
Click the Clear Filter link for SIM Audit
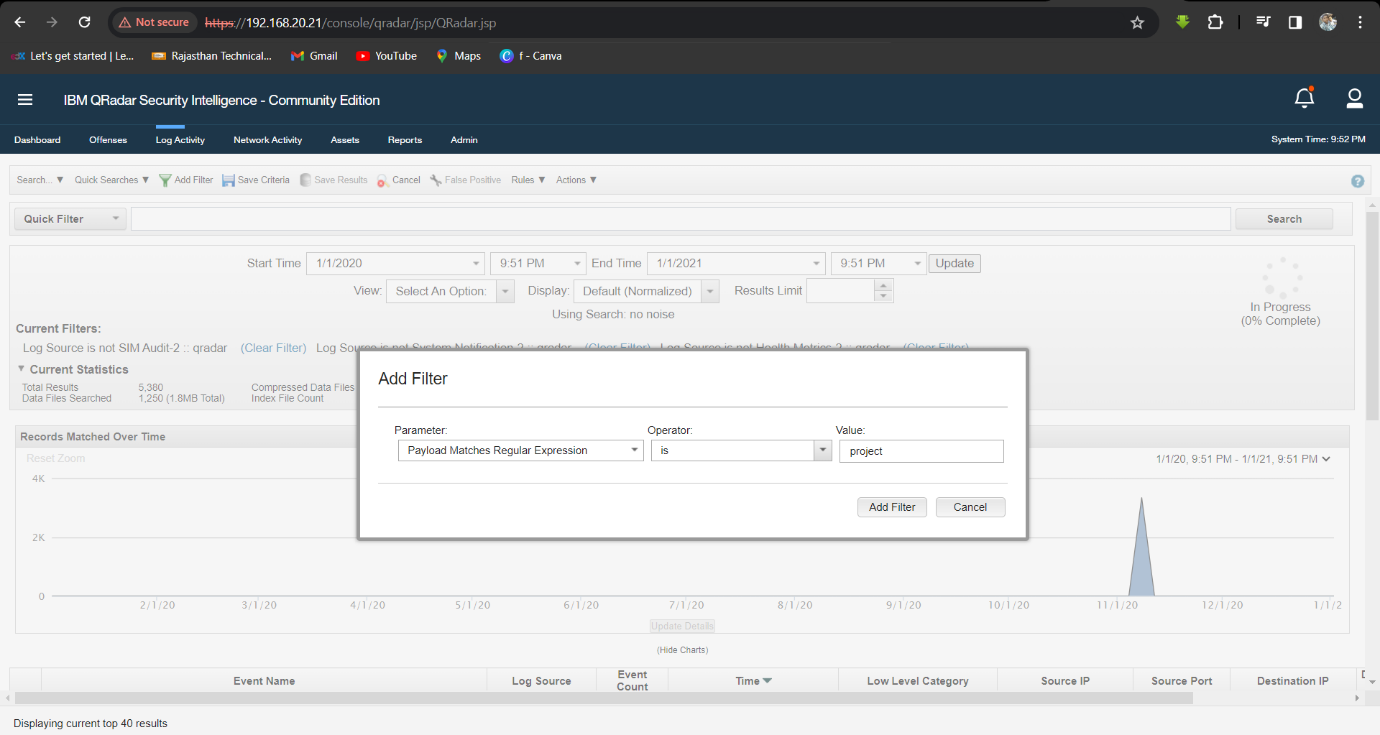[x=273, y=348]
